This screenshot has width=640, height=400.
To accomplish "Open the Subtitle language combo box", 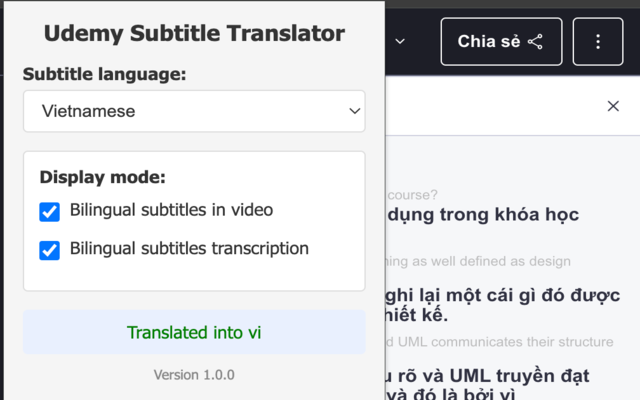I will (x=194, y=112).
